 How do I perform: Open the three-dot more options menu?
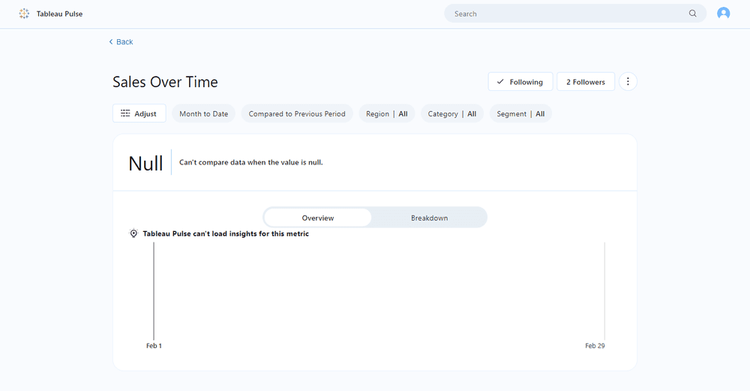tap(628, 82)
